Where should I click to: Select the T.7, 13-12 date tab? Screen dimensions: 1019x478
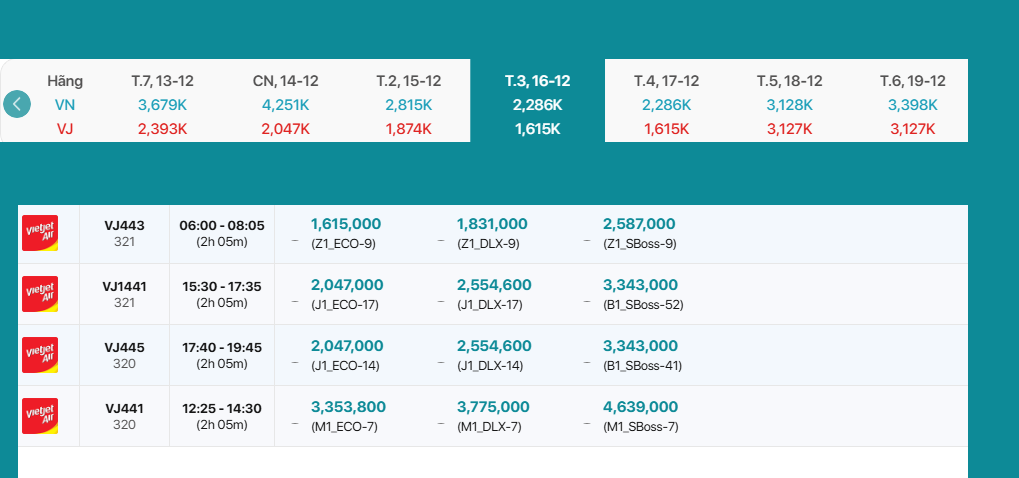pos(163,103)
